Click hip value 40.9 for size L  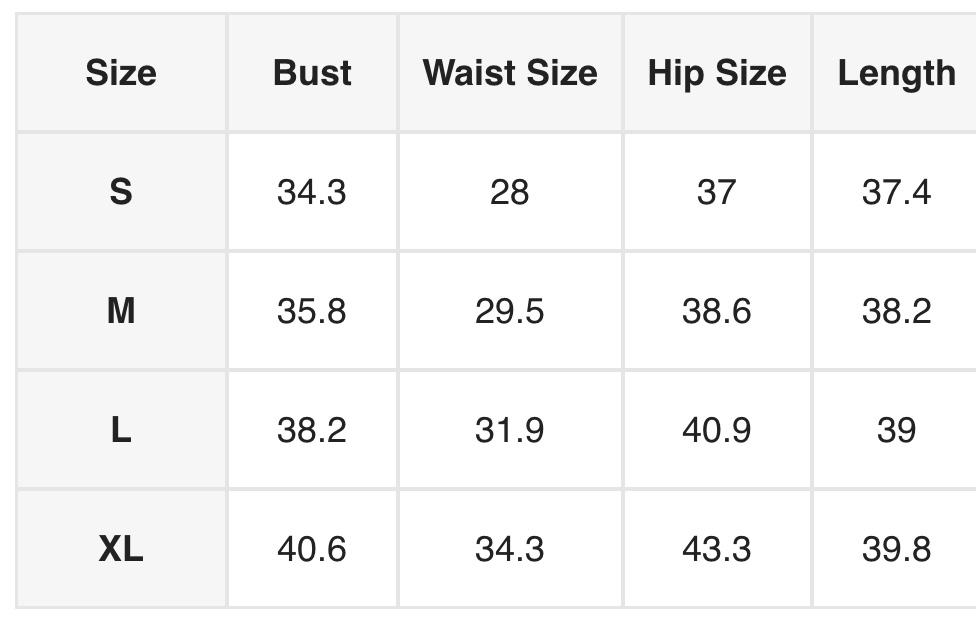[x=717, y=430]
